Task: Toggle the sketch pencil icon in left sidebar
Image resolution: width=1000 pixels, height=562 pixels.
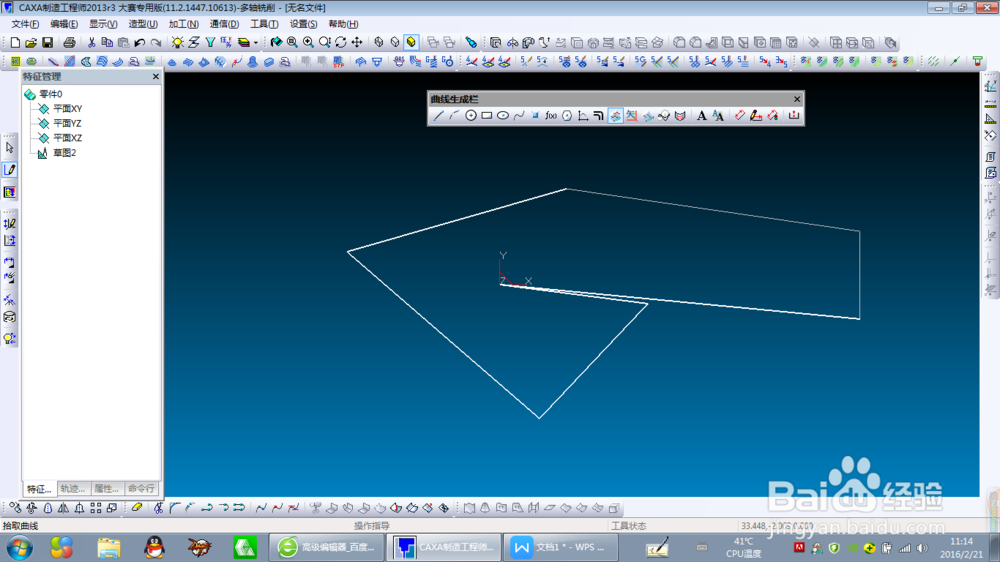Action: click(10, 170)
